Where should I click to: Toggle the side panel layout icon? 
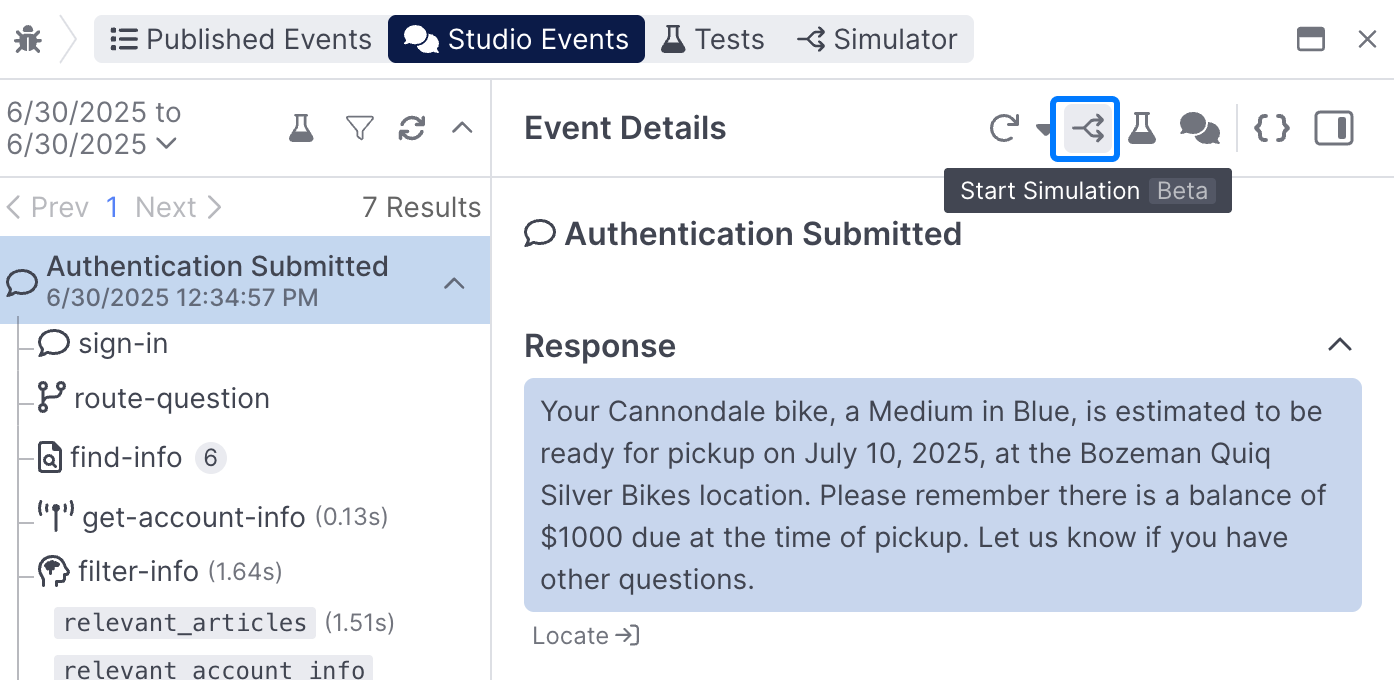[1334, 128]
